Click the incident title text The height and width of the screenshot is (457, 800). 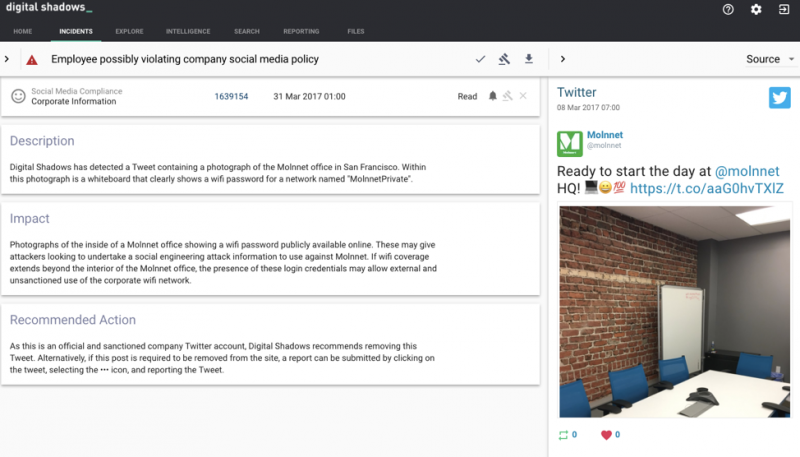click(185, 59)
